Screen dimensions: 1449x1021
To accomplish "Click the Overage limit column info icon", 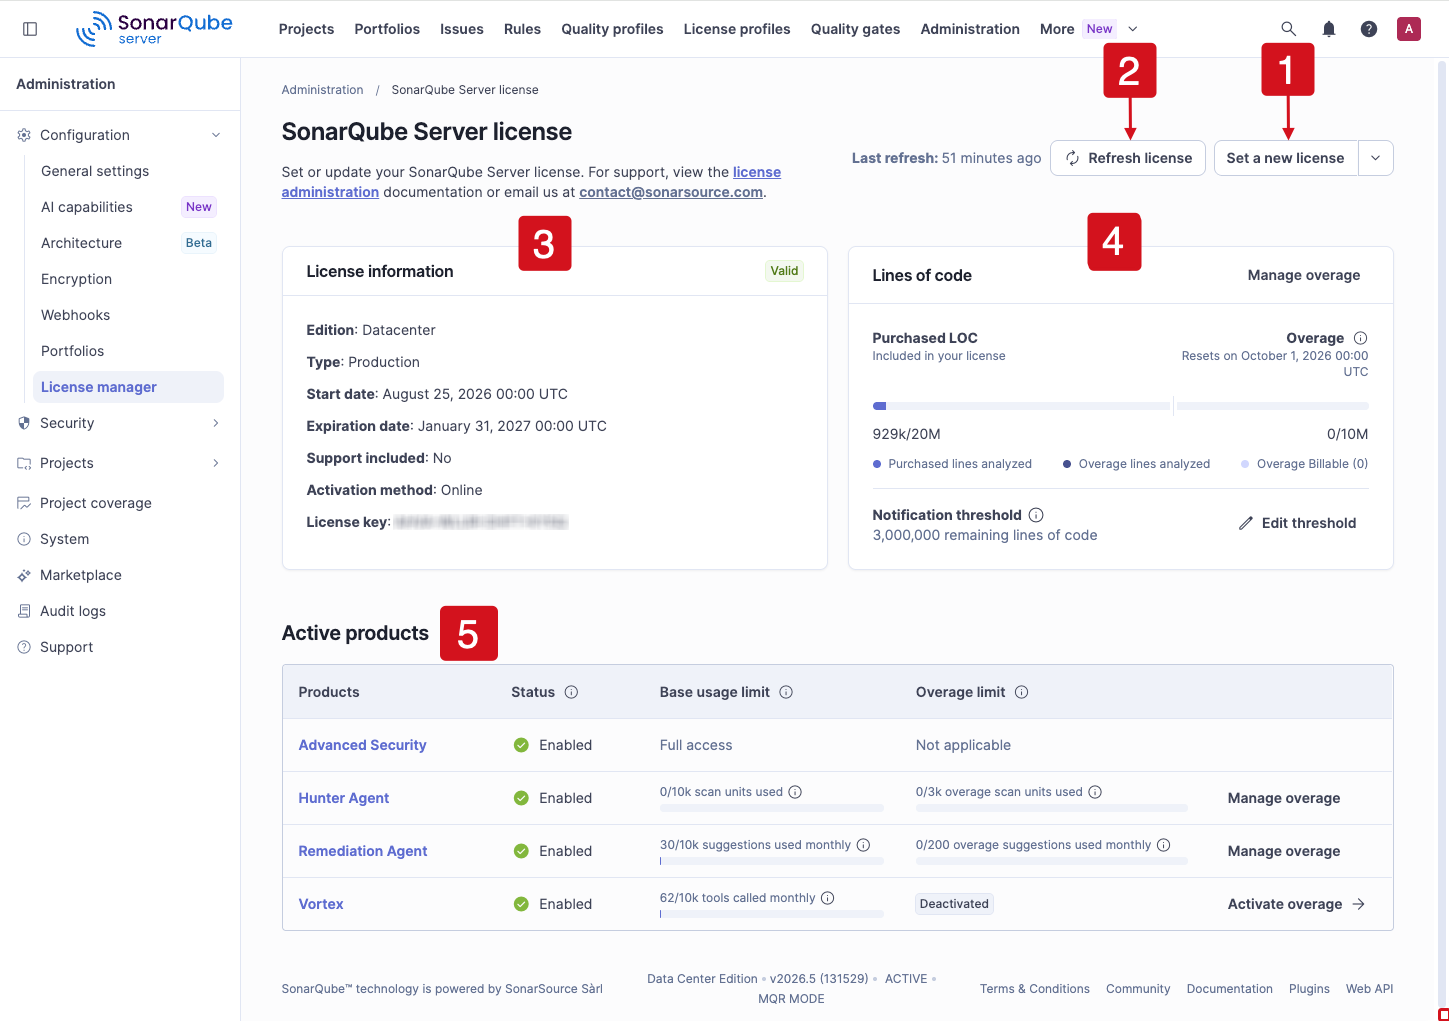I will coord(1022,692).
